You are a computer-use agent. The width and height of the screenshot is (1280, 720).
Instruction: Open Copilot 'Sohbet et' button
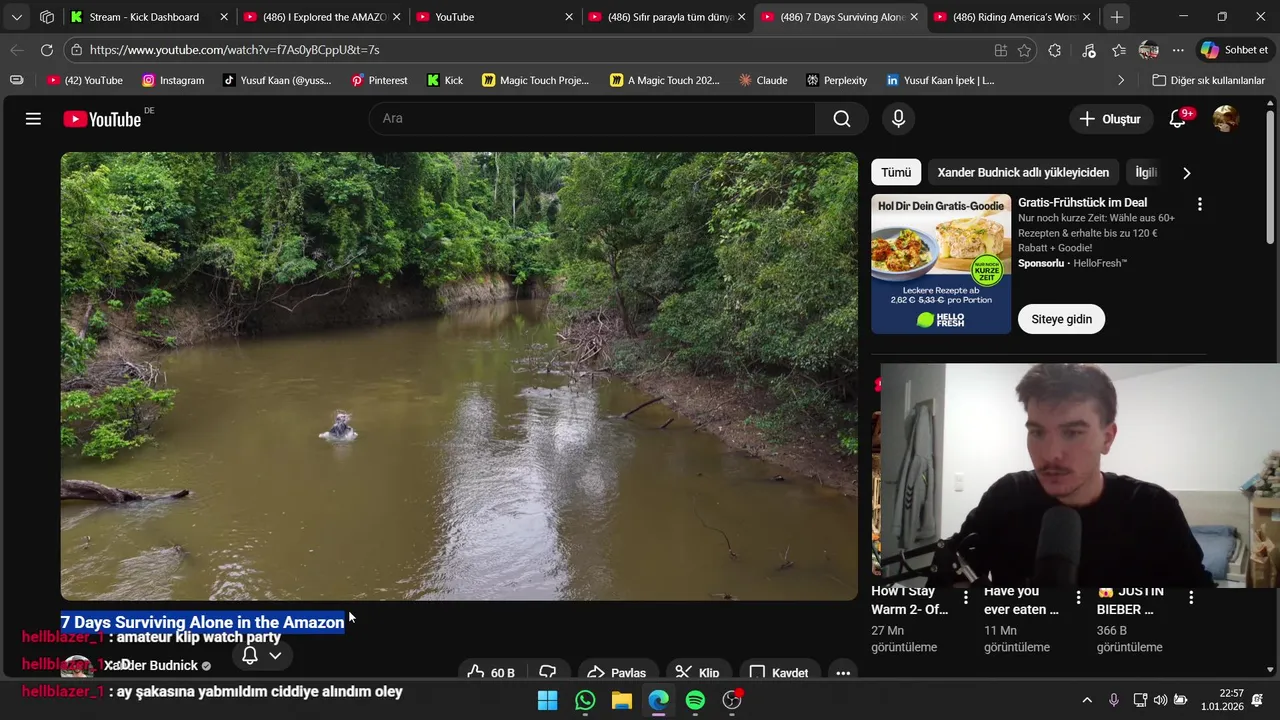tap(1235, 50)
